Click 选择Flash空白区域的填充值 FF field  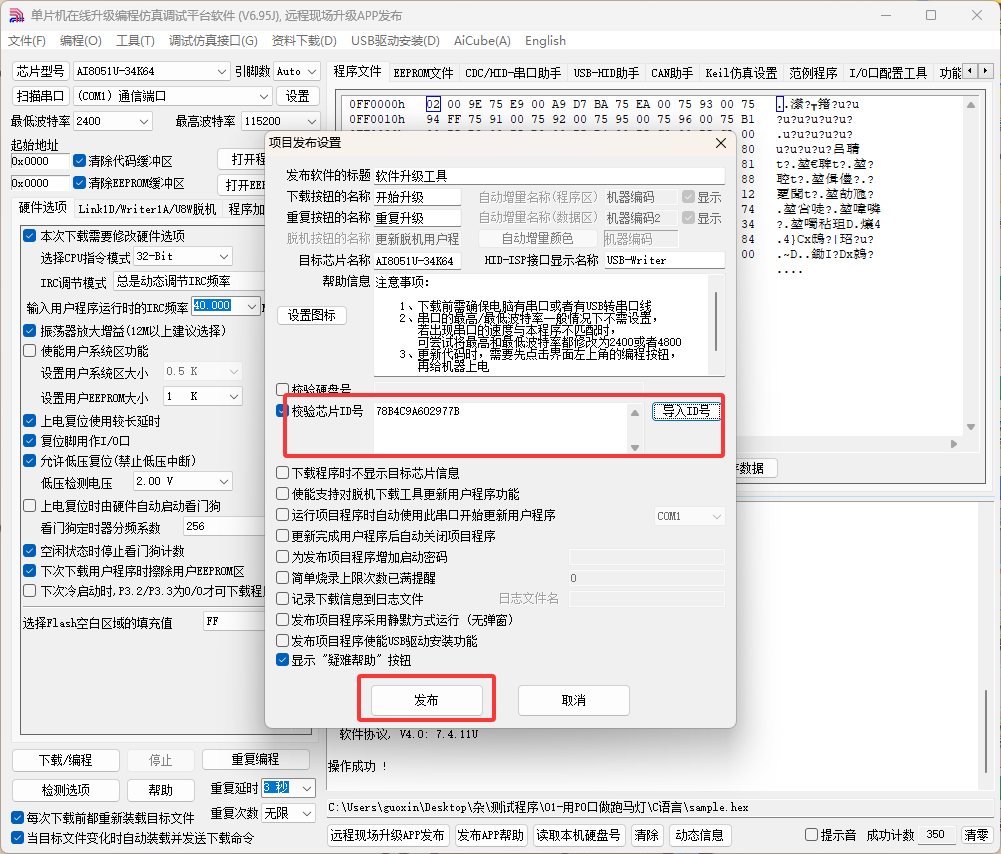point(236,621)
